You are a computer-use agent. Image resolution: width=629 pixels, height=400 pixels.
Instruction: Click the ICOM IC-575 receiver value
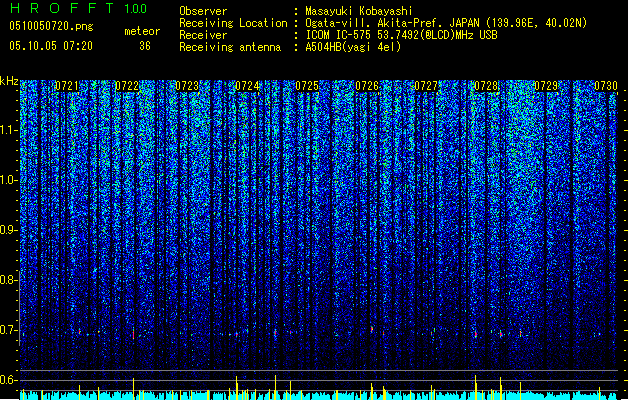(x=401, y=35)
